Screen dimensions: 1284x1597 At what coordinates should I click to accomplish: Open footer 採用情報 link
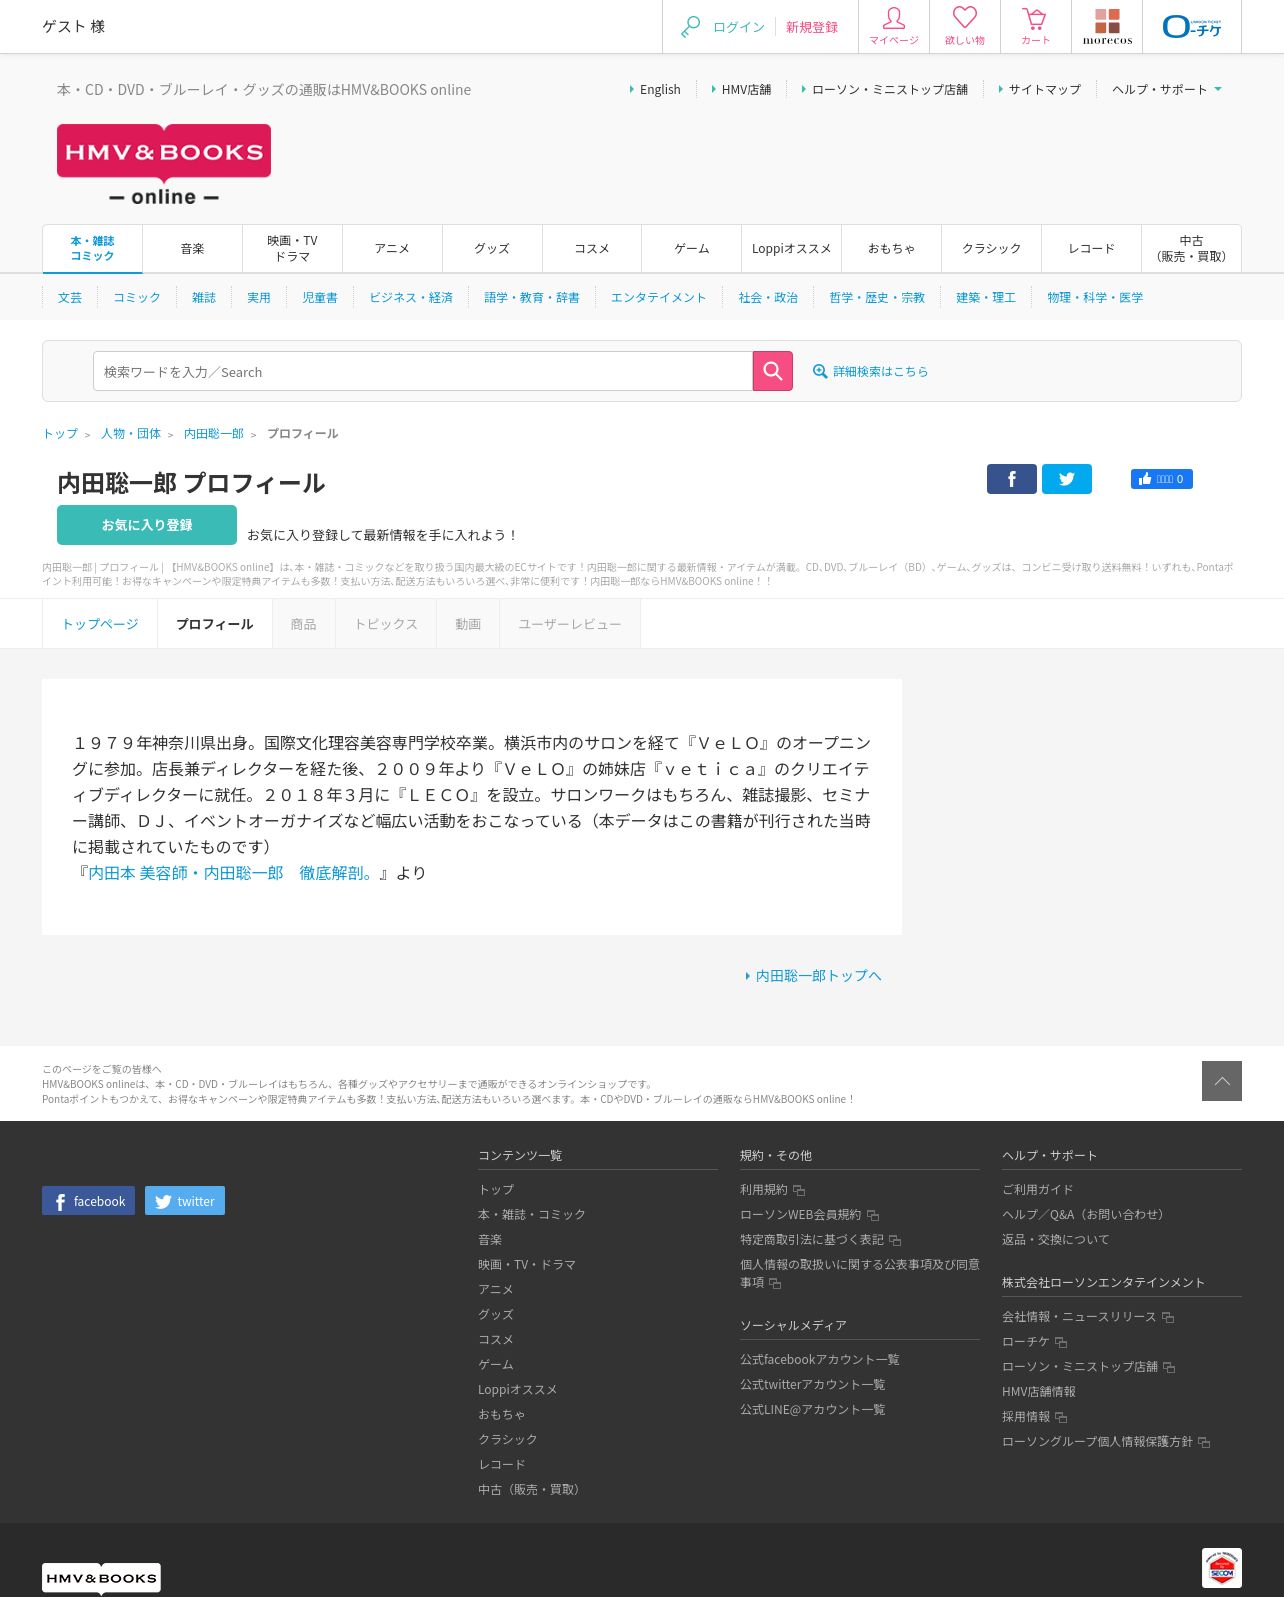click(x=1026, y=1416)
